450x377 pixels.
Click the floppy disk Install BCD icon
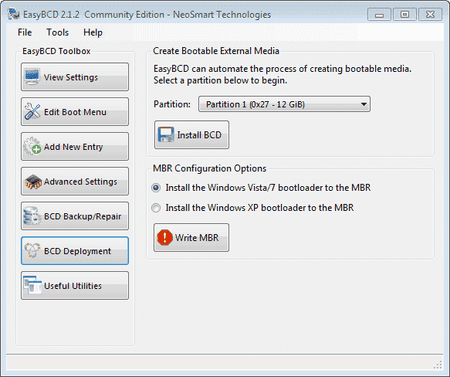point(166,135)
